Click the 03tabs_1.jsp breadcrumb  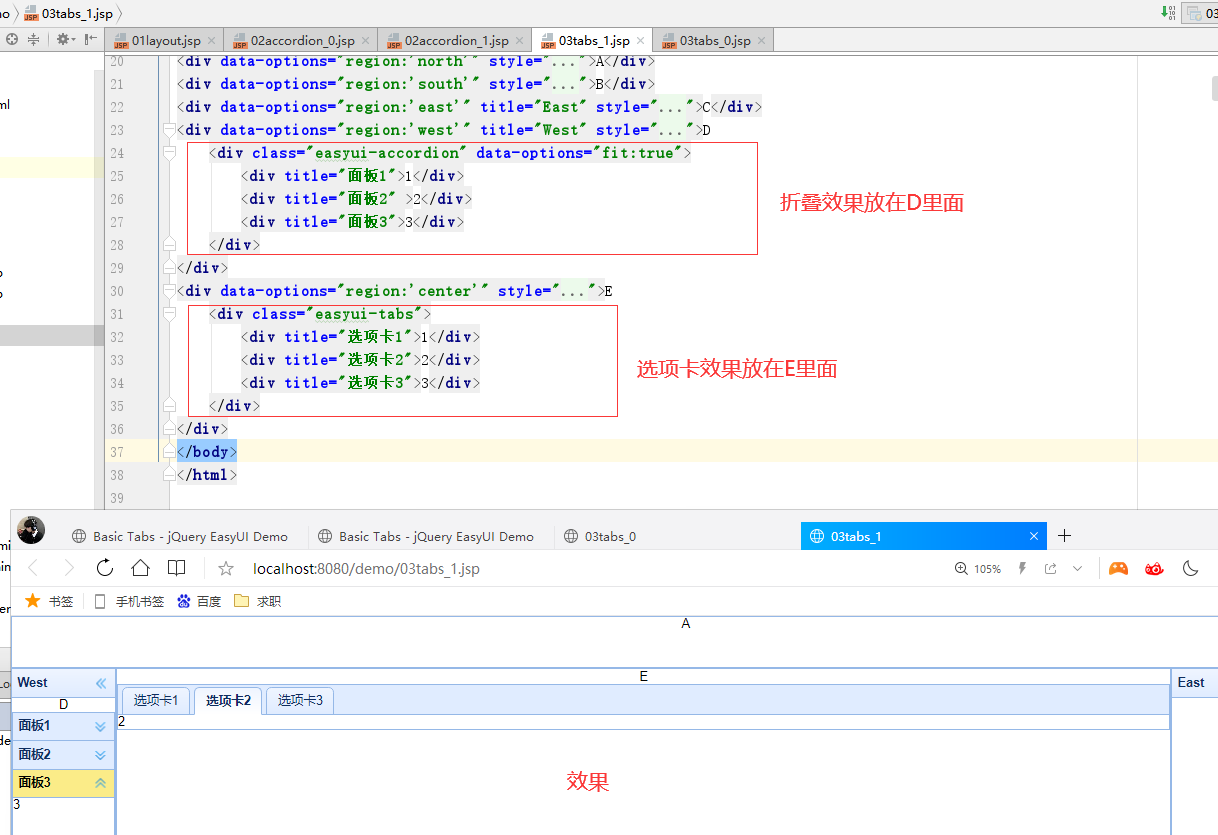tap(68, 13)
